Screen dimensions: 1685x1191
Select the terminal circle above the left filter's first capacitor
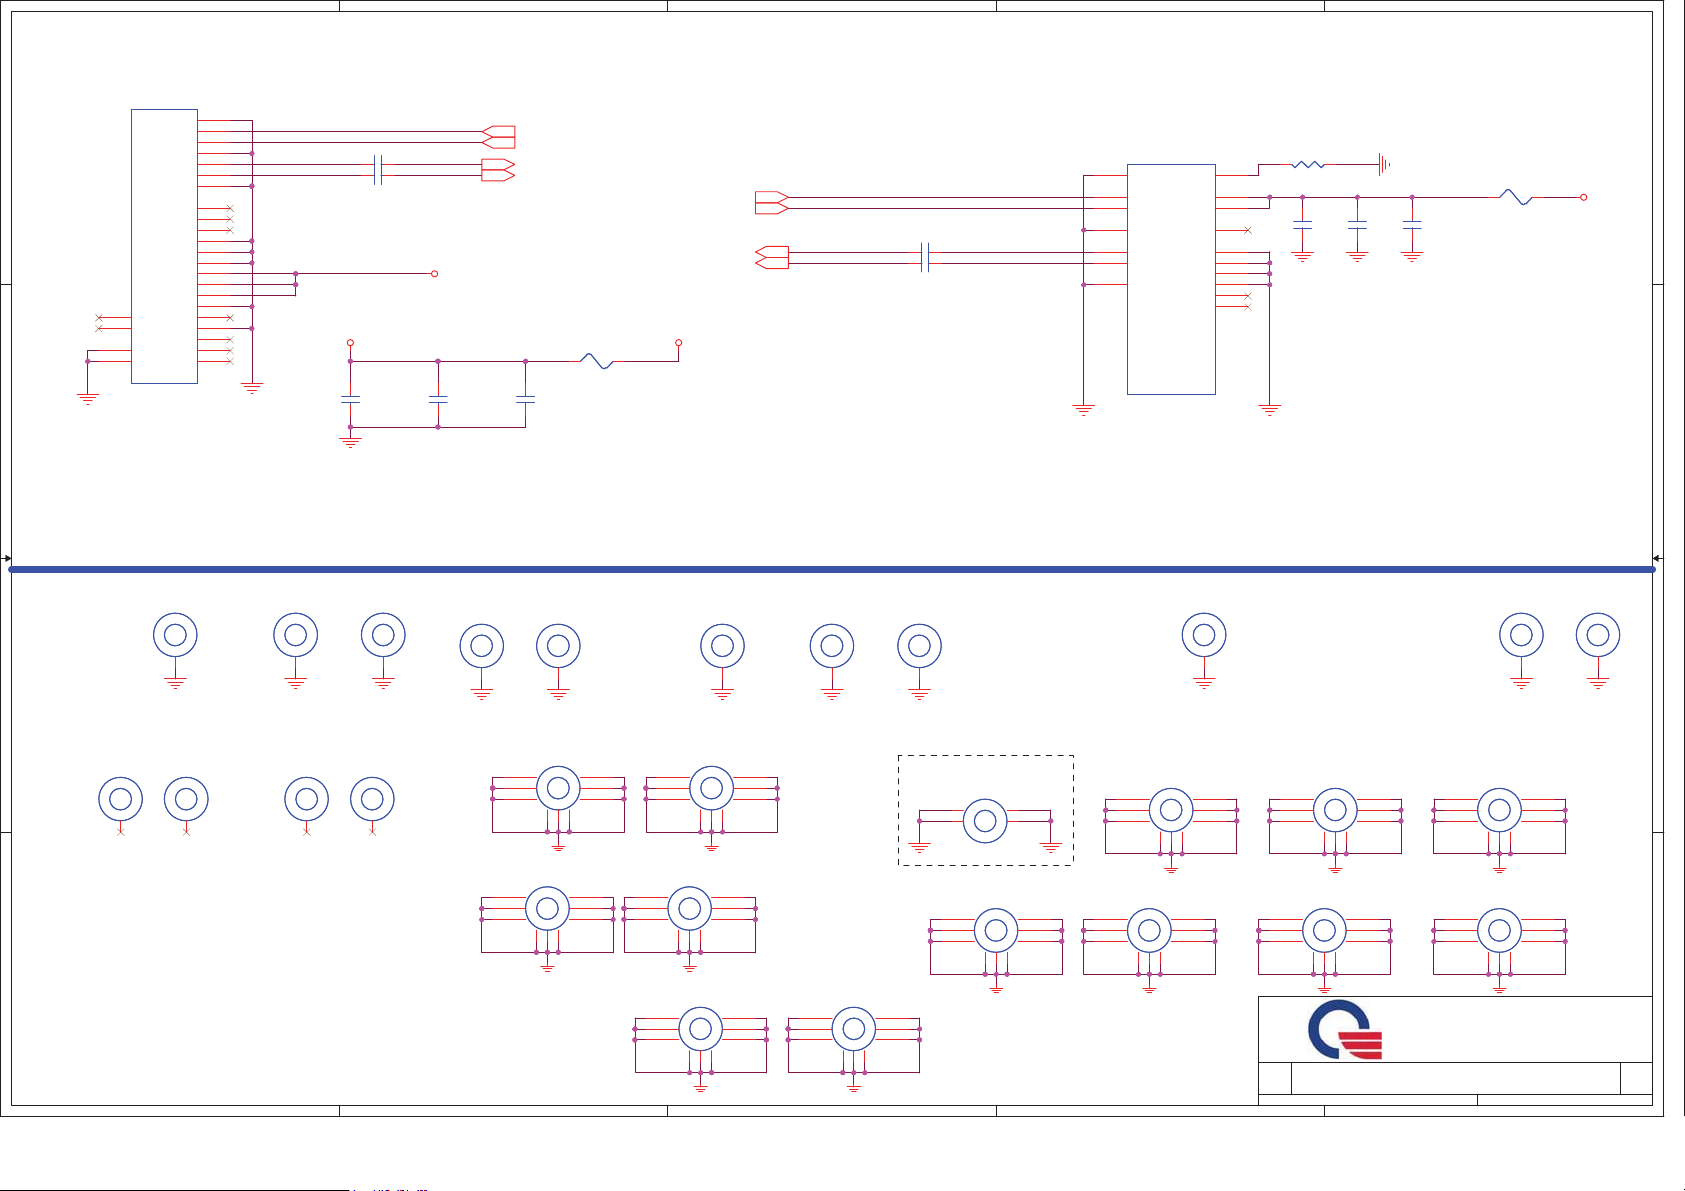(x=350, y=343)
